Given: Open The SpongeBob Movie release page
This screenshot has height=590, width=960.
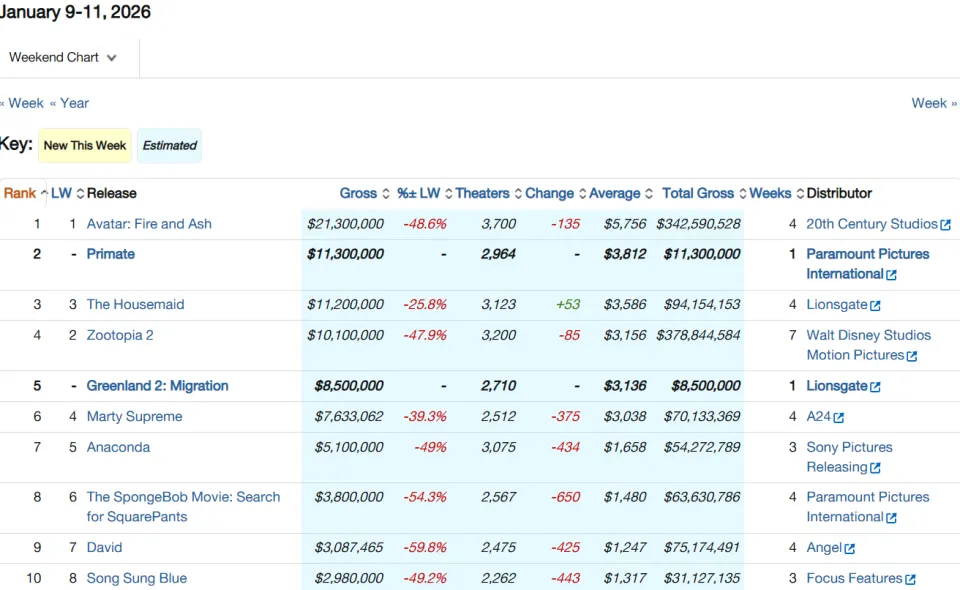Looking at the screenshot, I should (x=183, y=507).
